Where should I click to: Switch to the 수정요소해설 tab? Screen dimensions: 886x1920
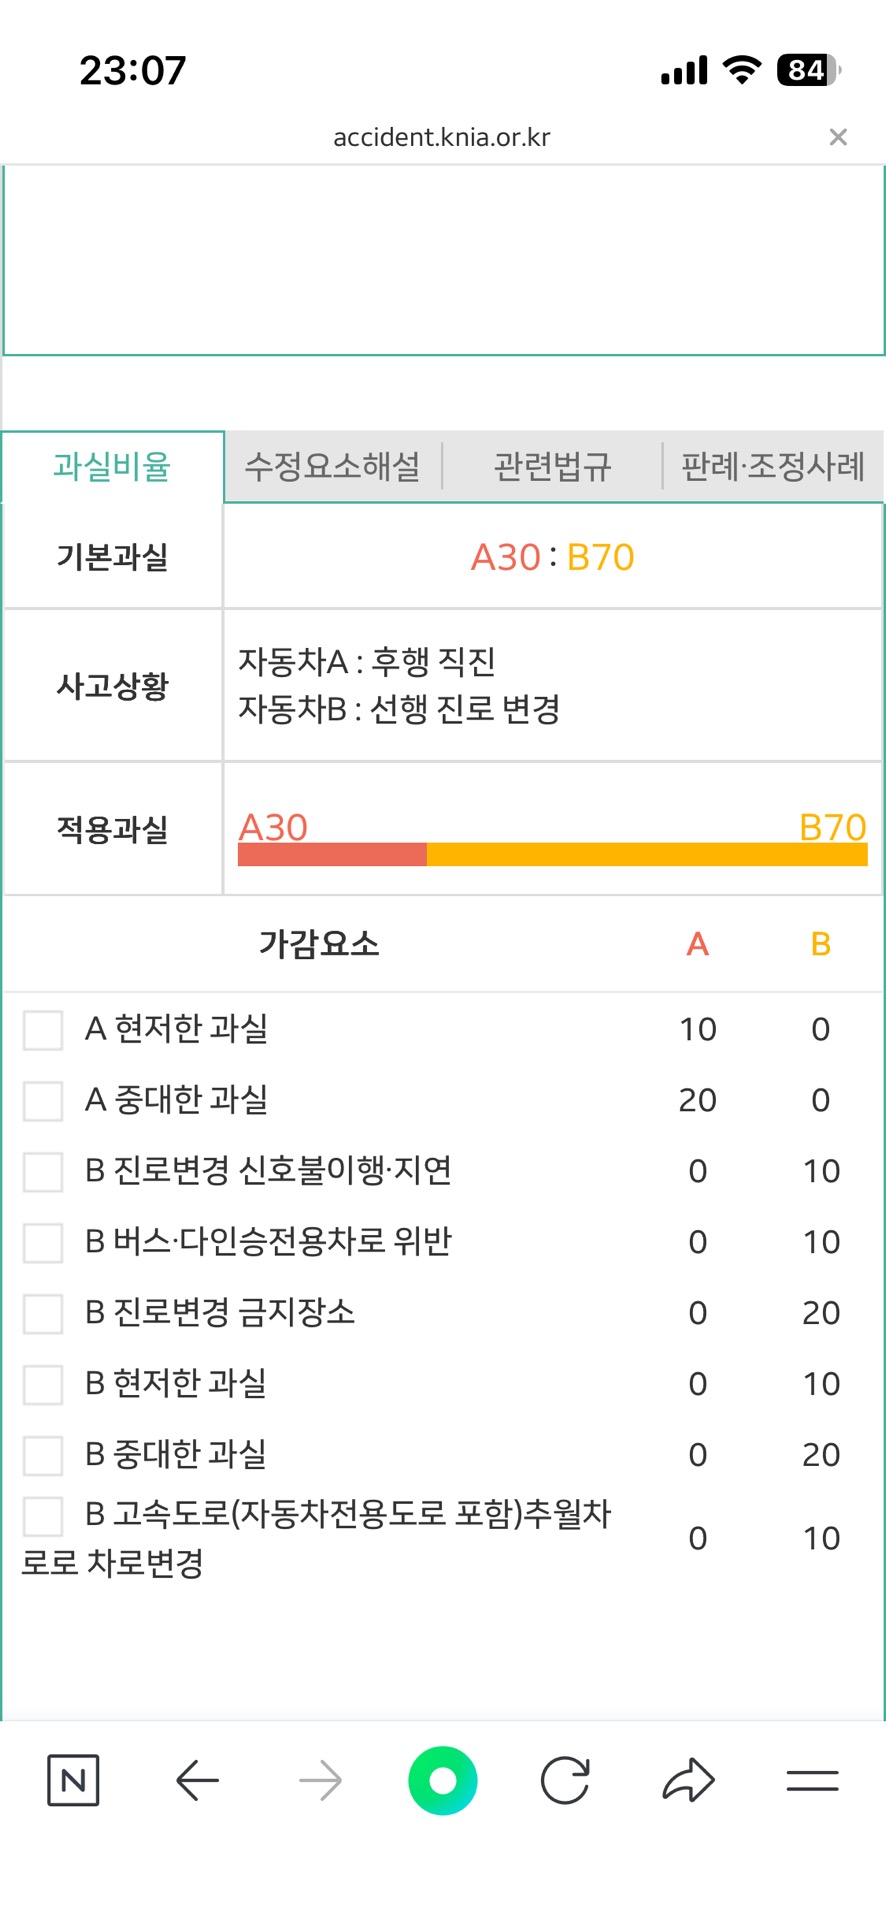point(333,466)
